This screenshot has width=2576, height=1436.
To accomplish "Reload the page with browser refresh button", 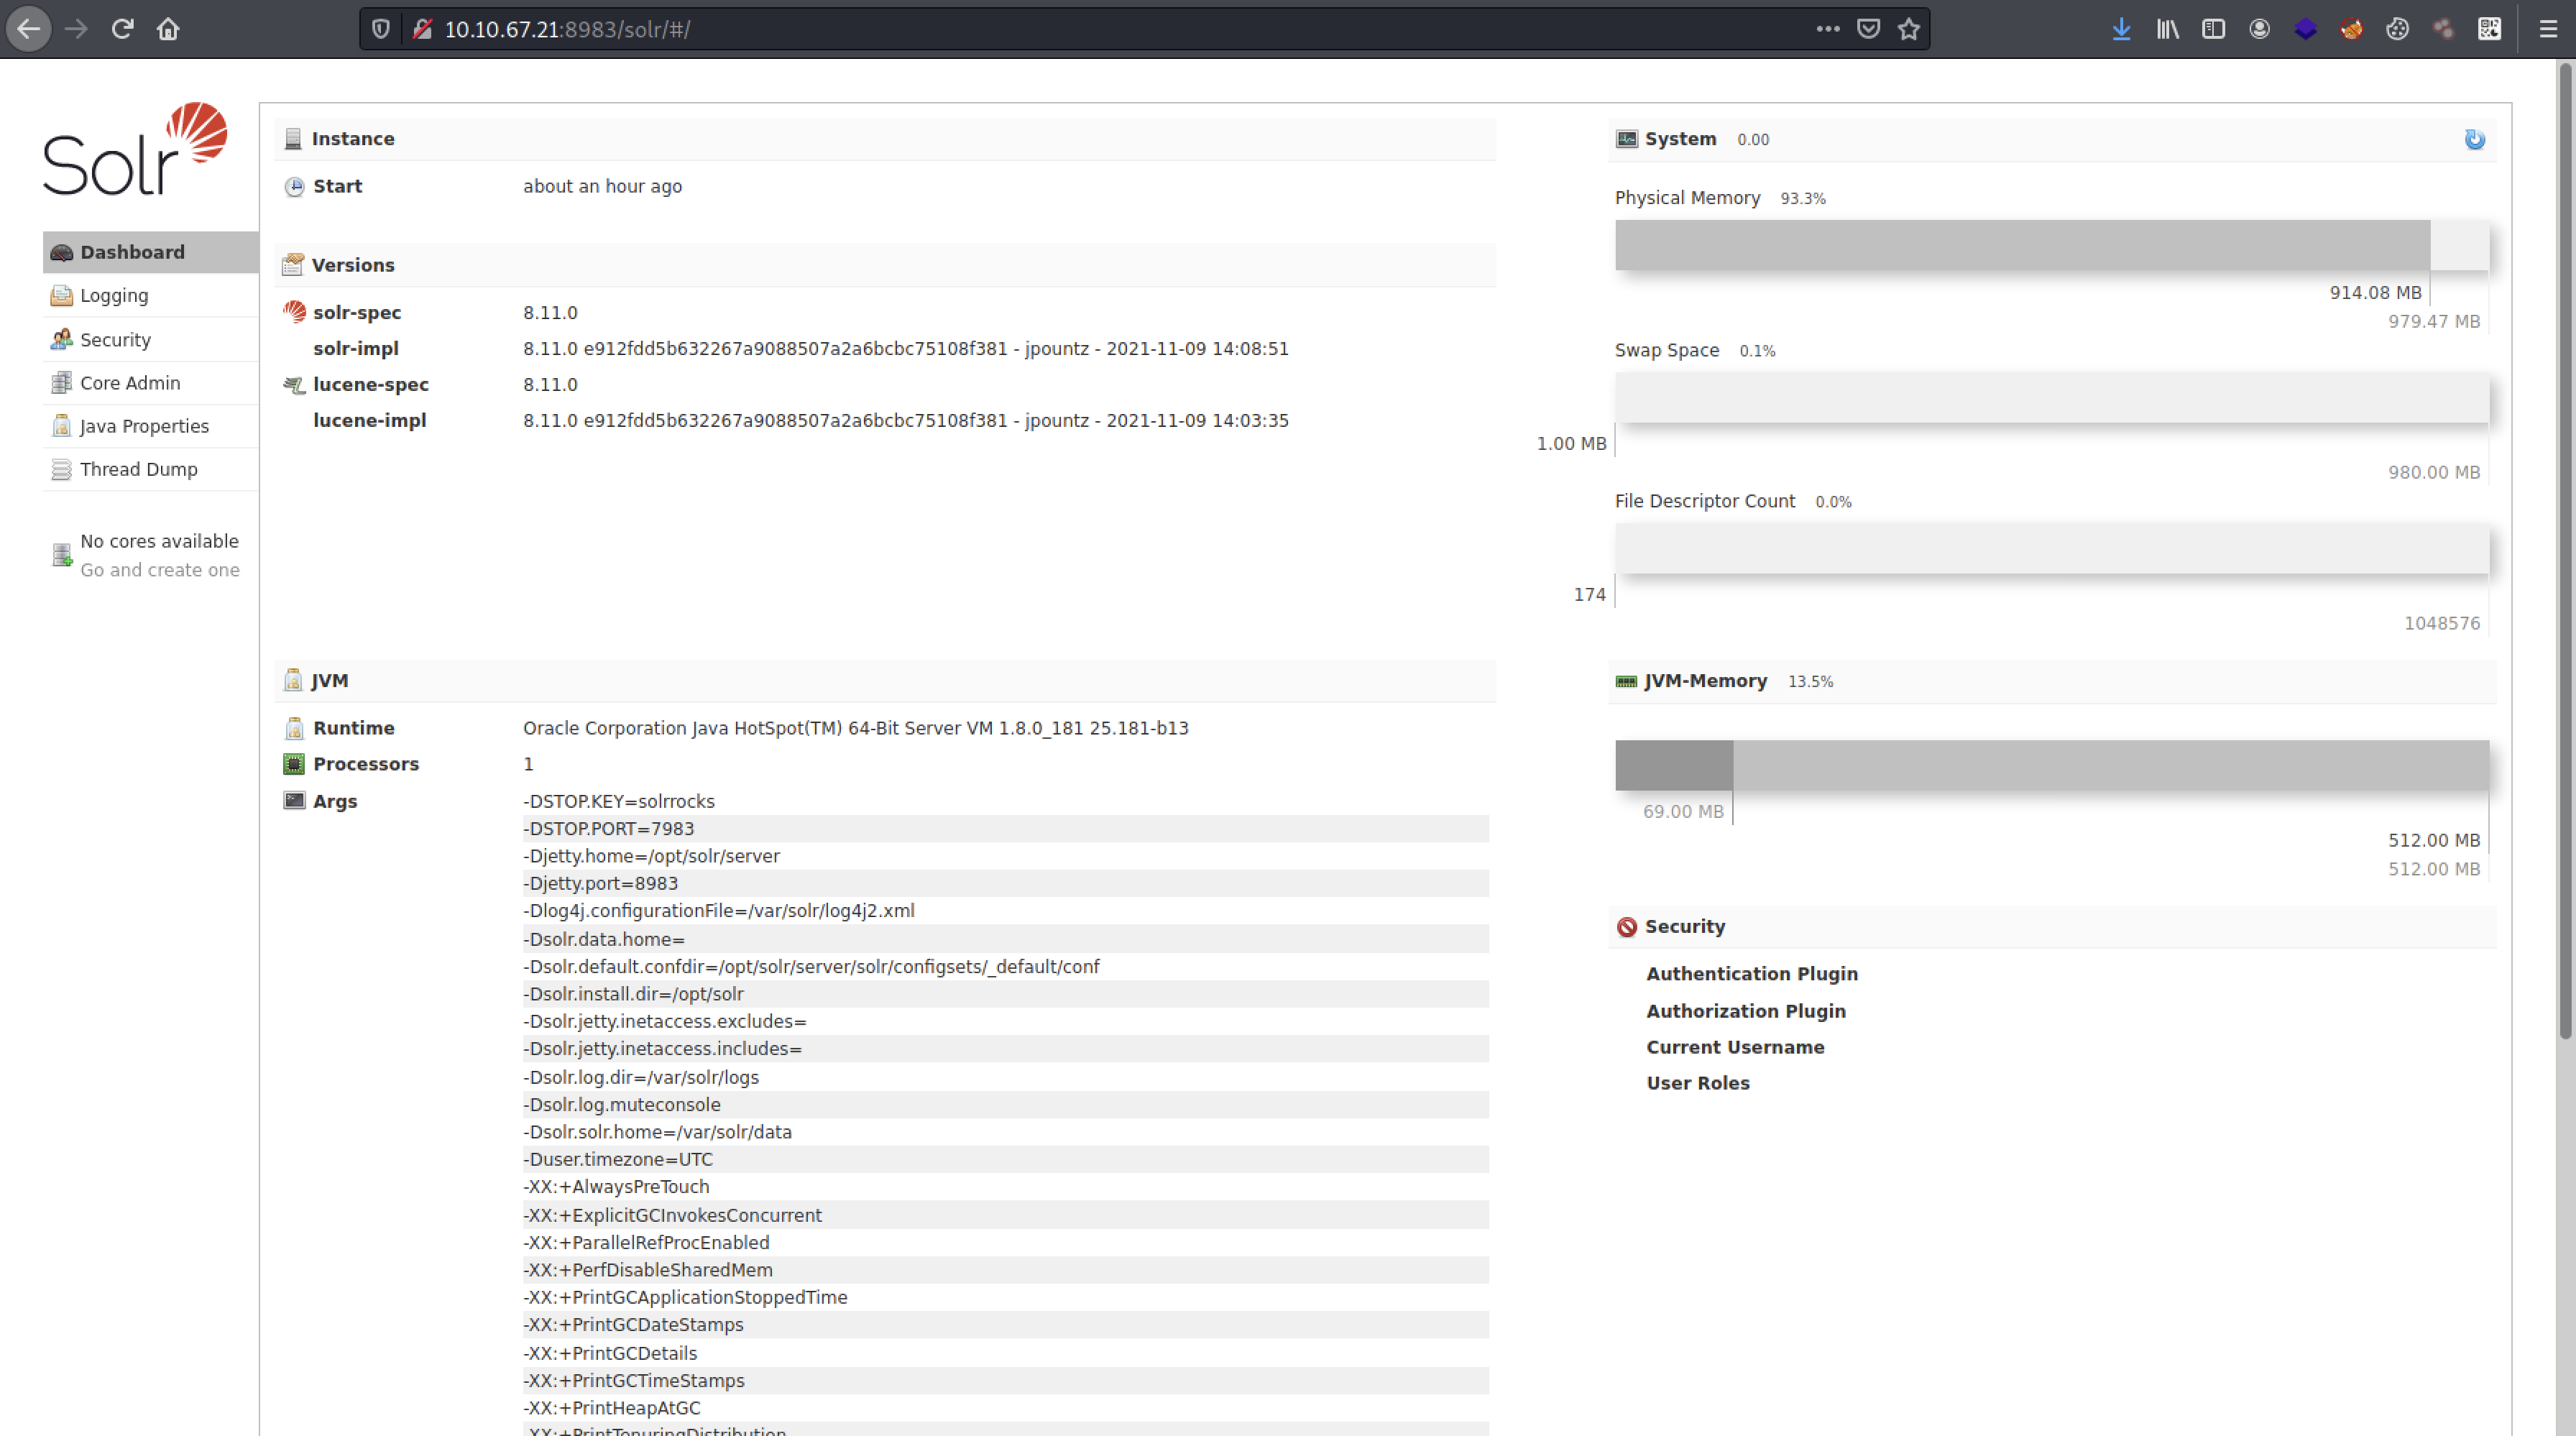I will (122, 29).
